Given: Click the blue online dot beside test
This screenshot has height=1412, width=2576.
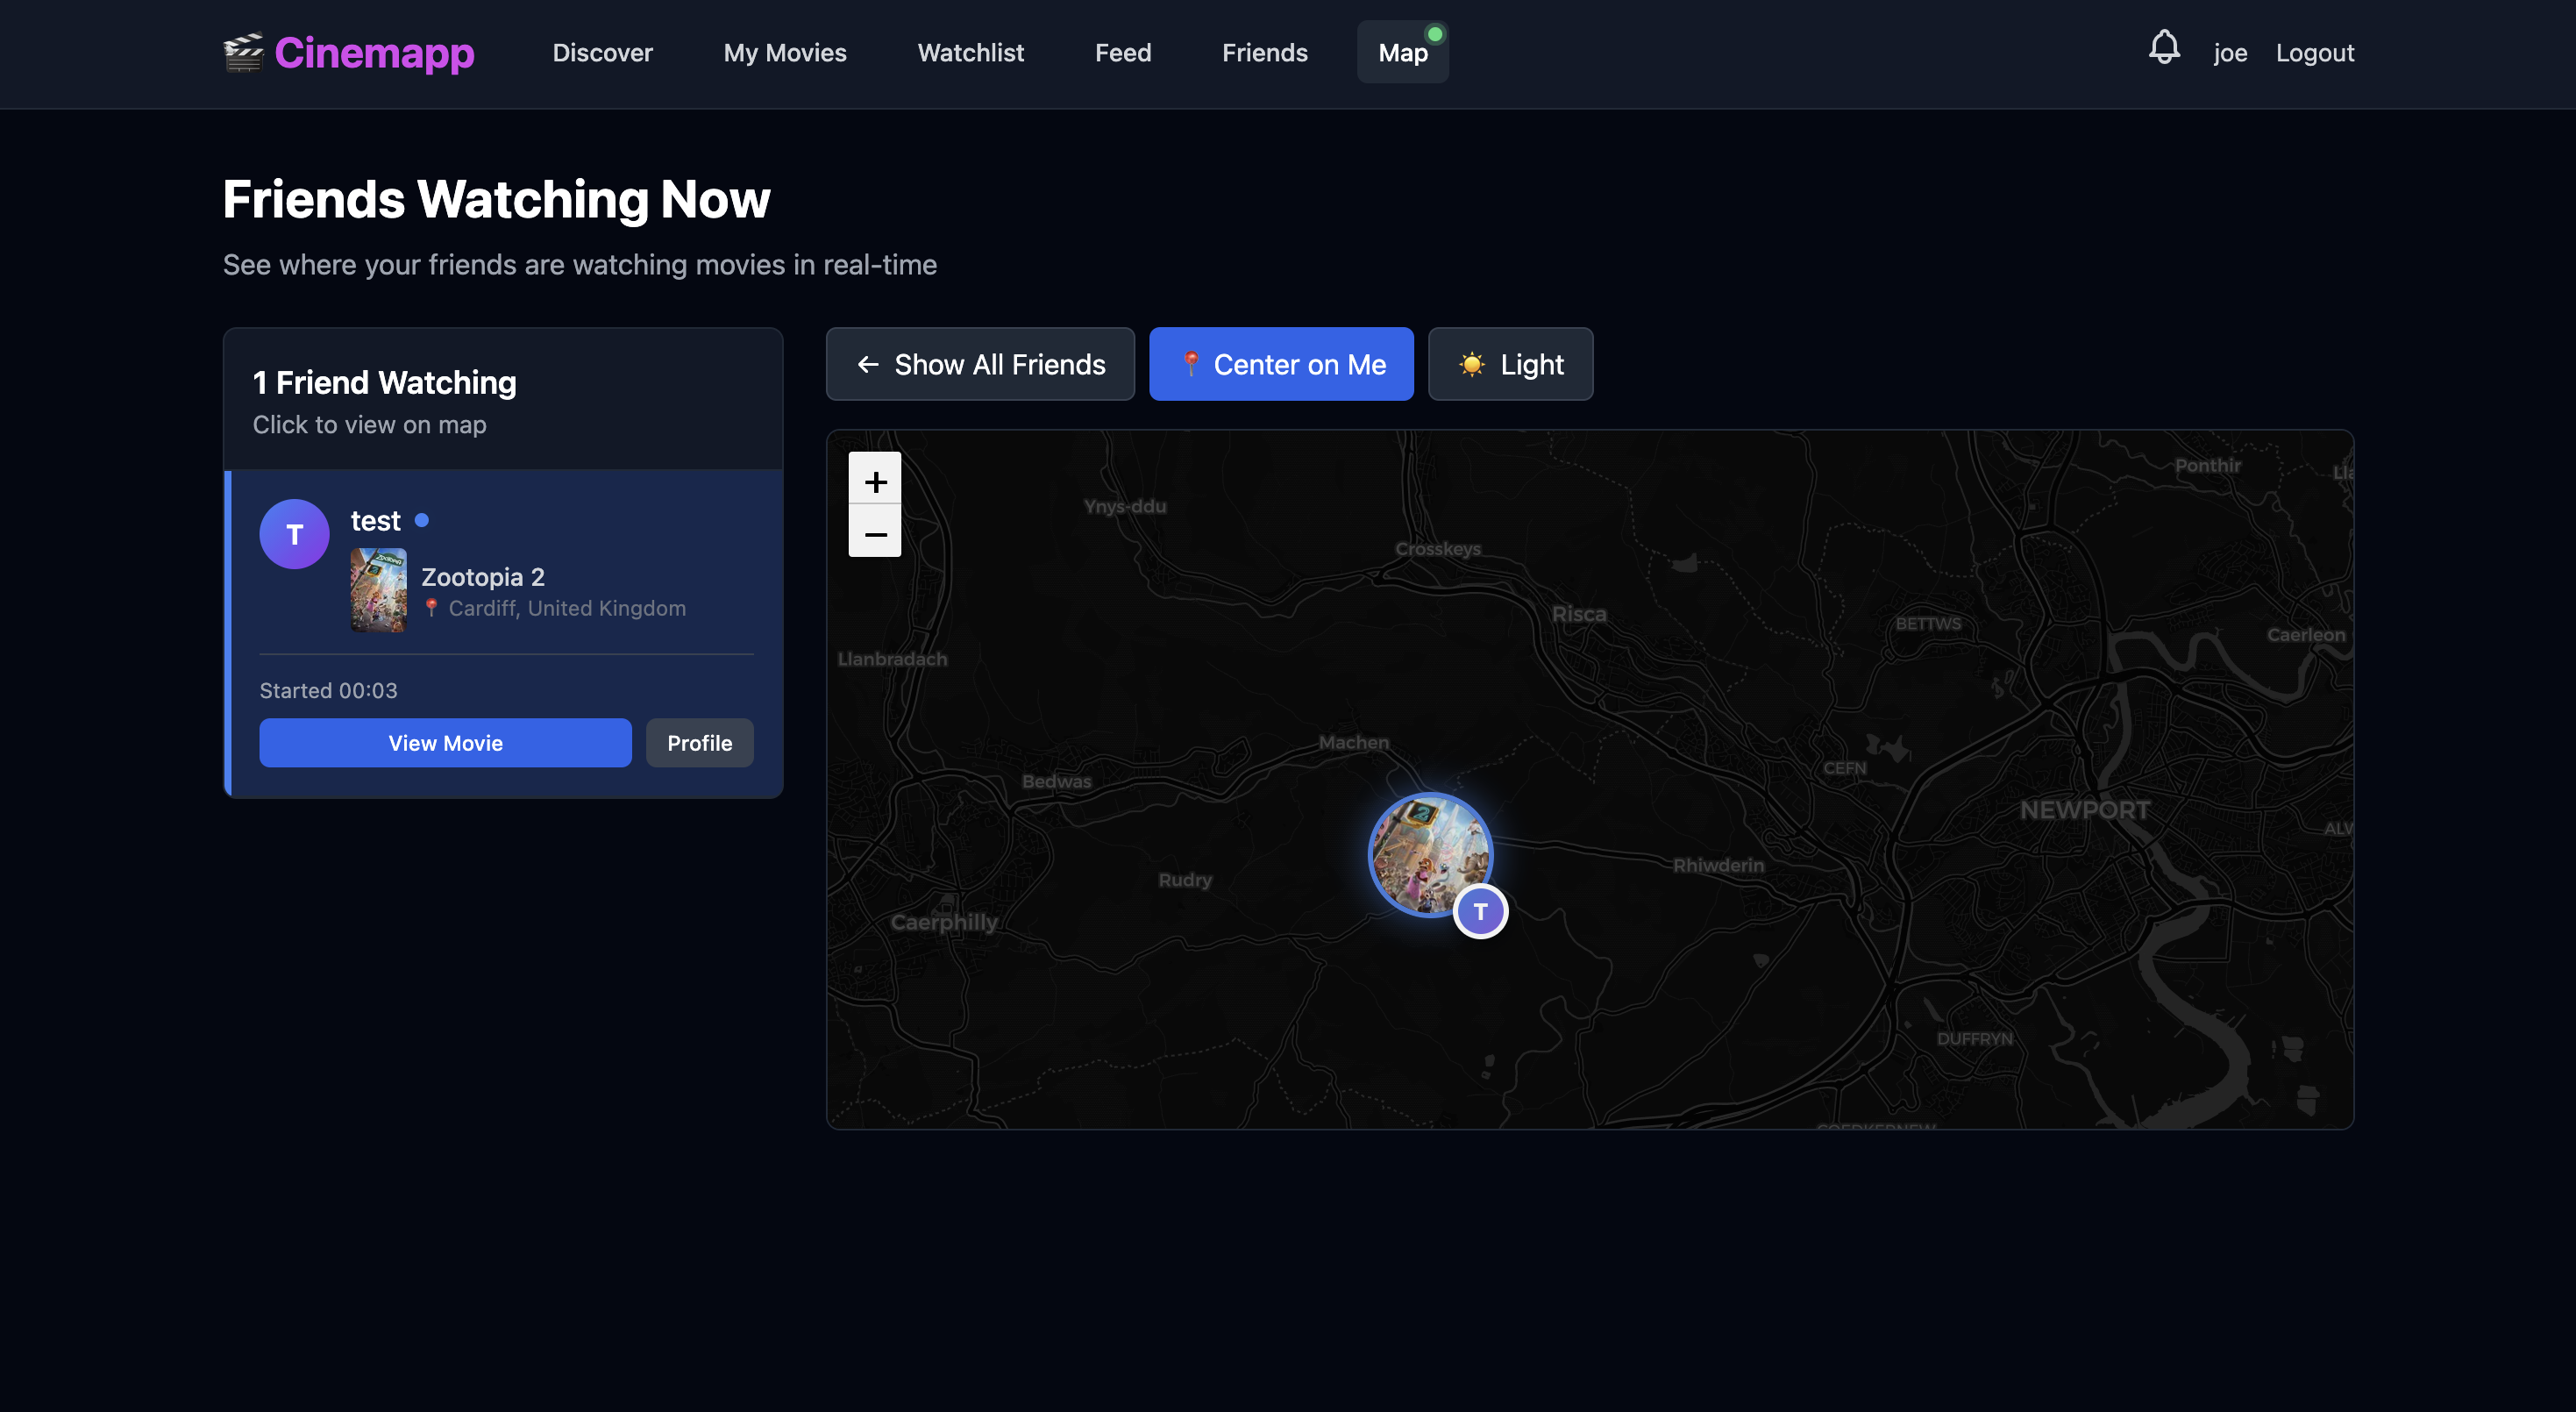Looking at the screenshot, I should point(422,520).
